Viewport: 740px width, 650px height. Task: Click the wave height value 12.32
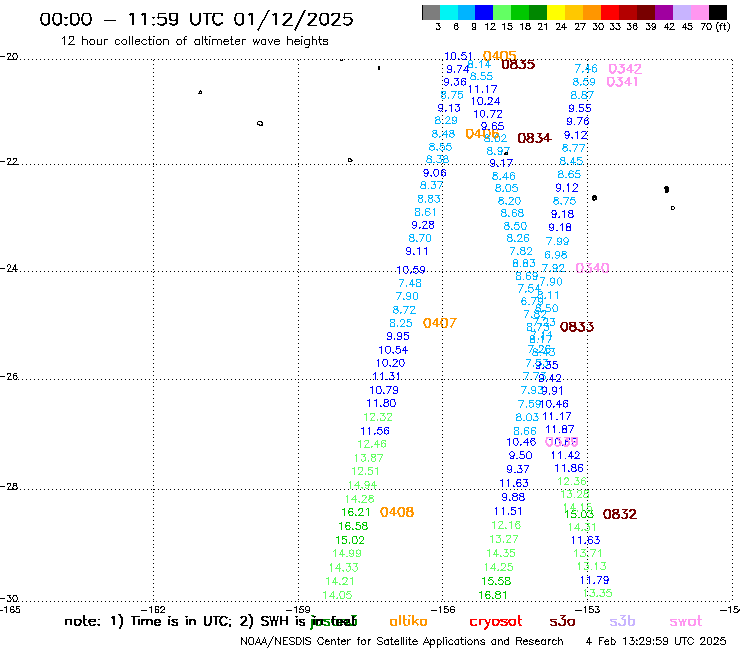pos(378,417)
